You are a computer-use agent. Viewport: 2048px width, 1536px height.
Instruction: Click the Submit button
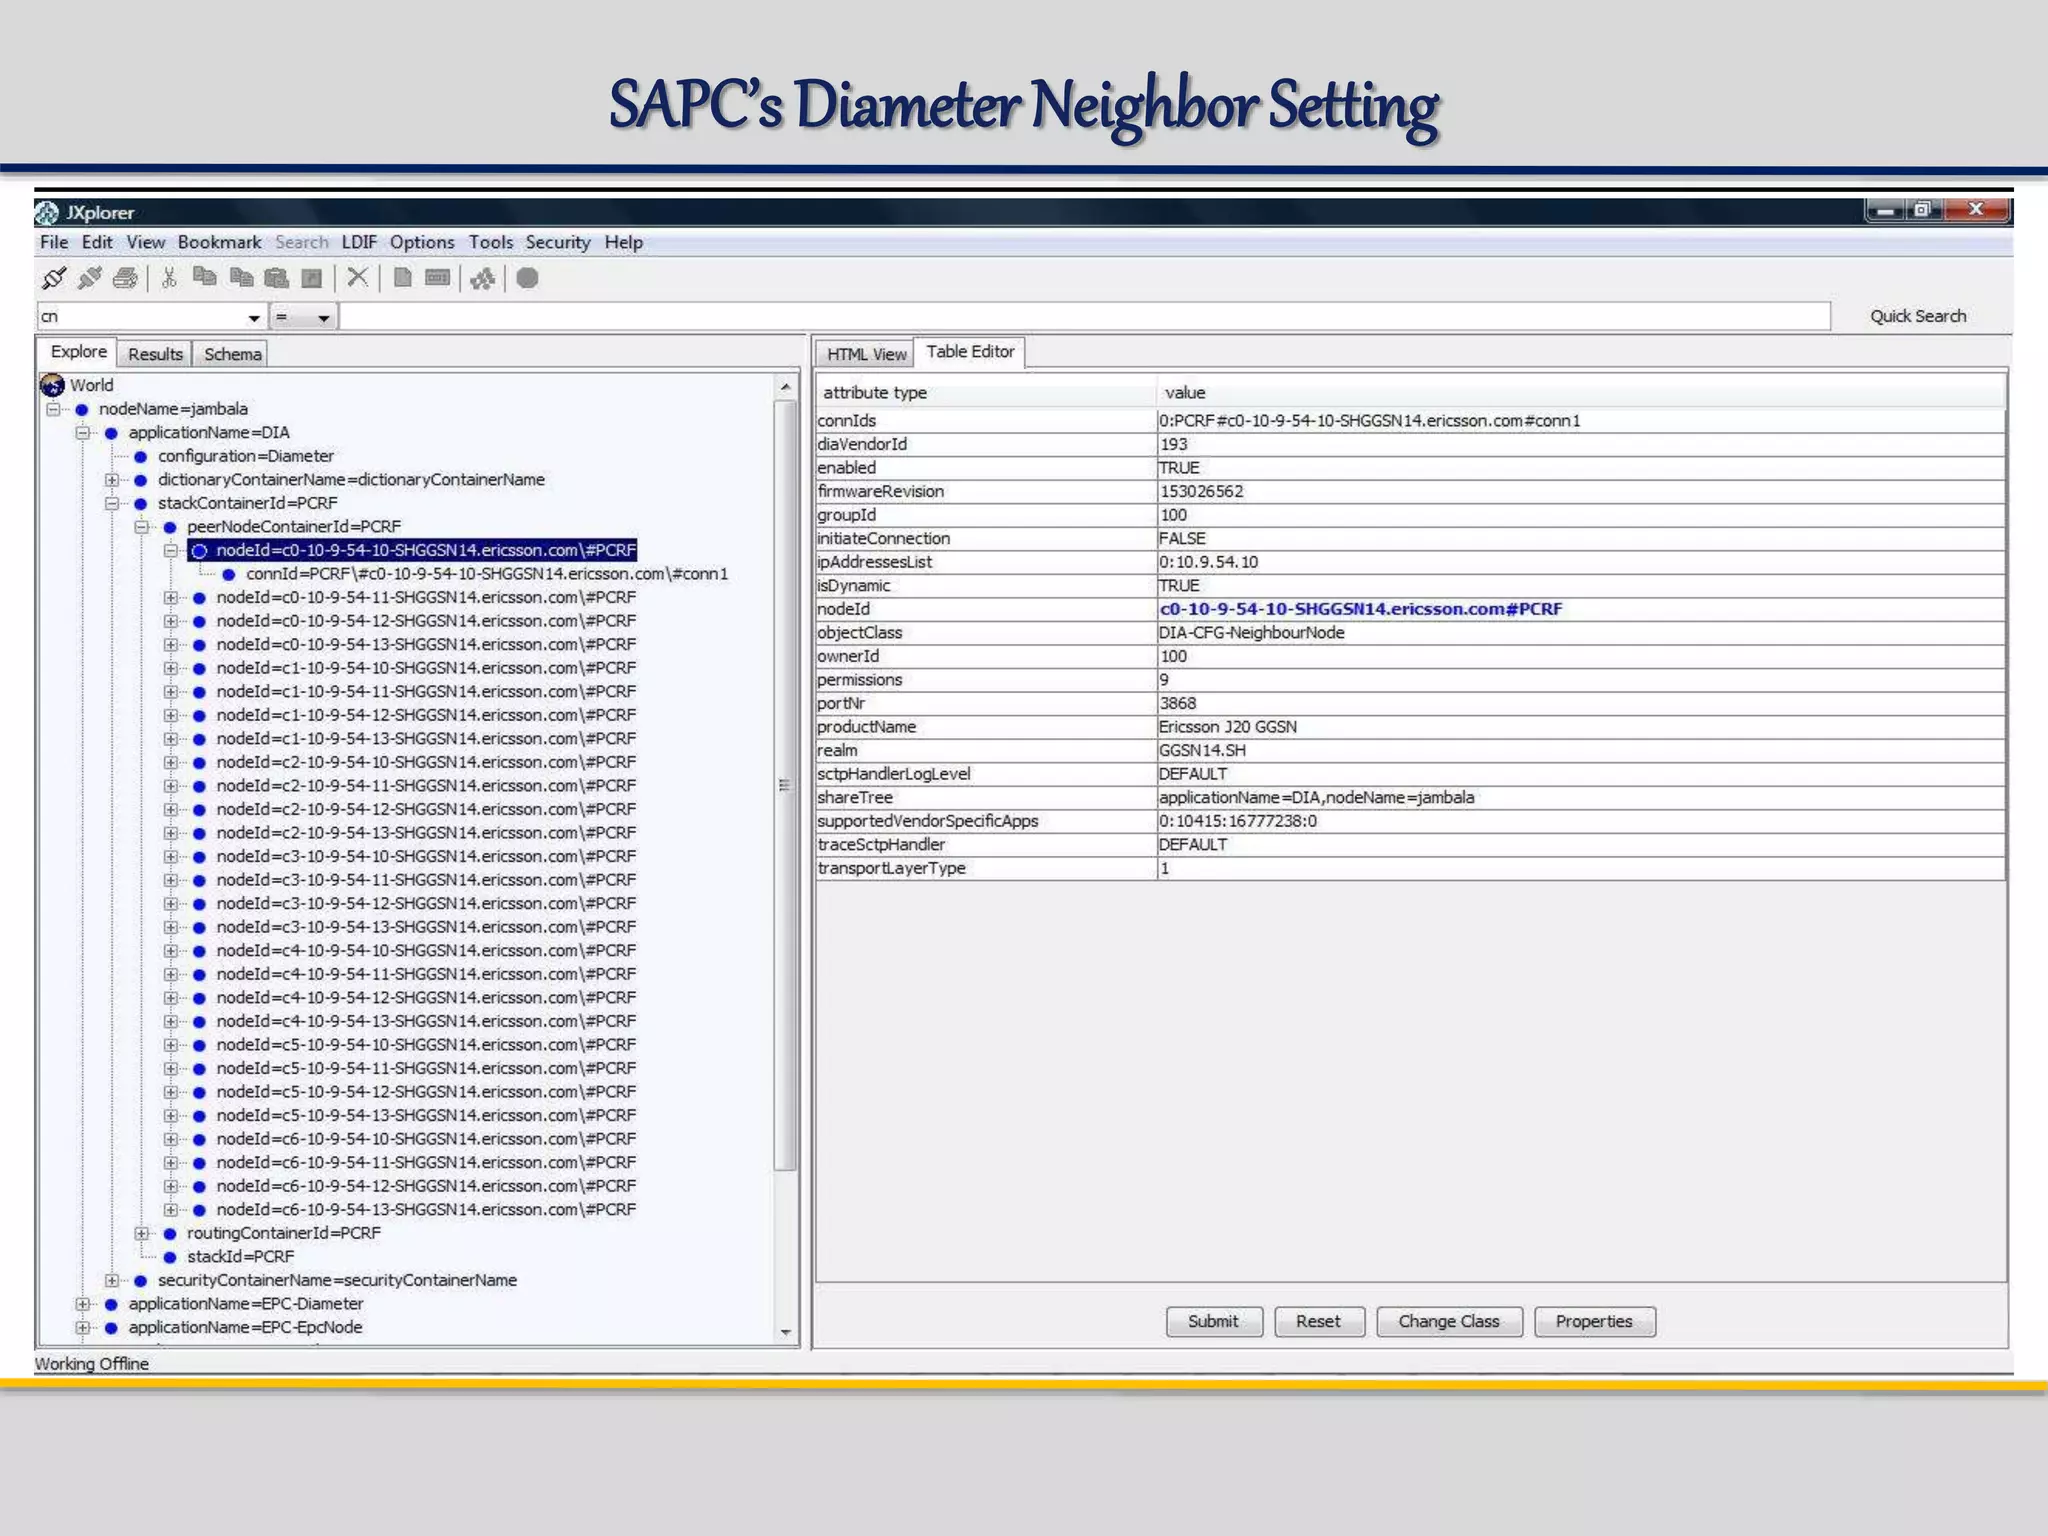(x=1214, y=1321)
